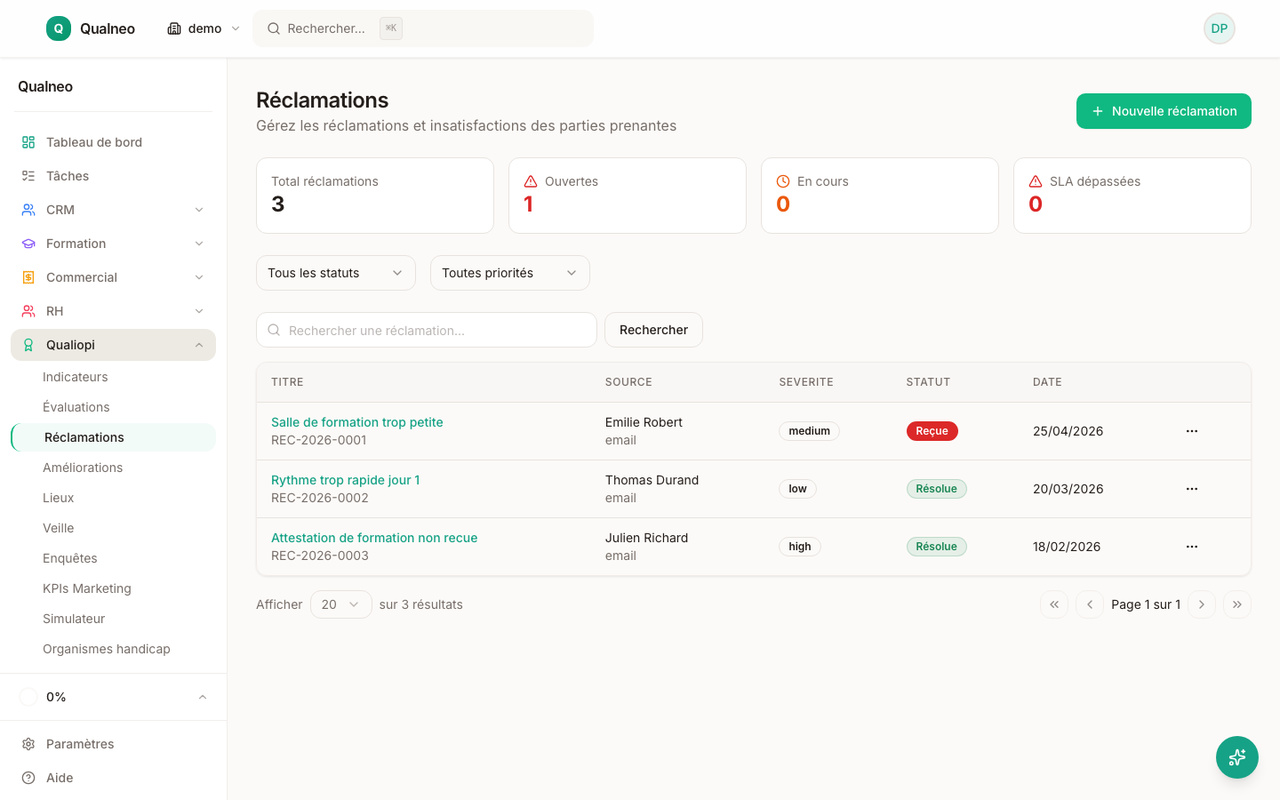Click the Ouvertes warning triangle icon
The width and height of the screenshot is (1280, 800).
click(x=531, y=181)
